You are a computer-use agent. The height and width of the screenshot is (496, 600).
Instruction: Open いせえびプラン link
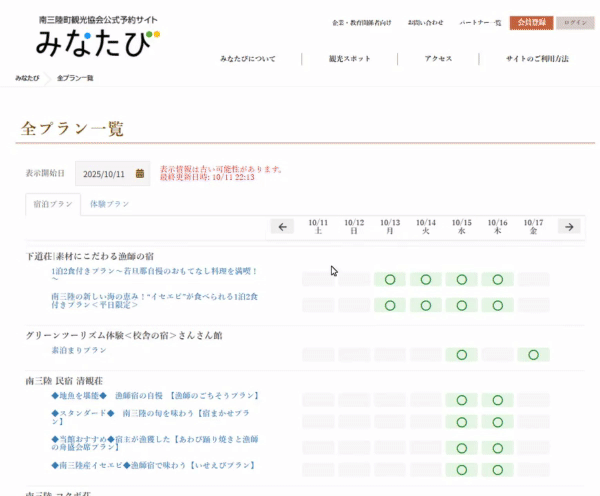pos(153,465)
